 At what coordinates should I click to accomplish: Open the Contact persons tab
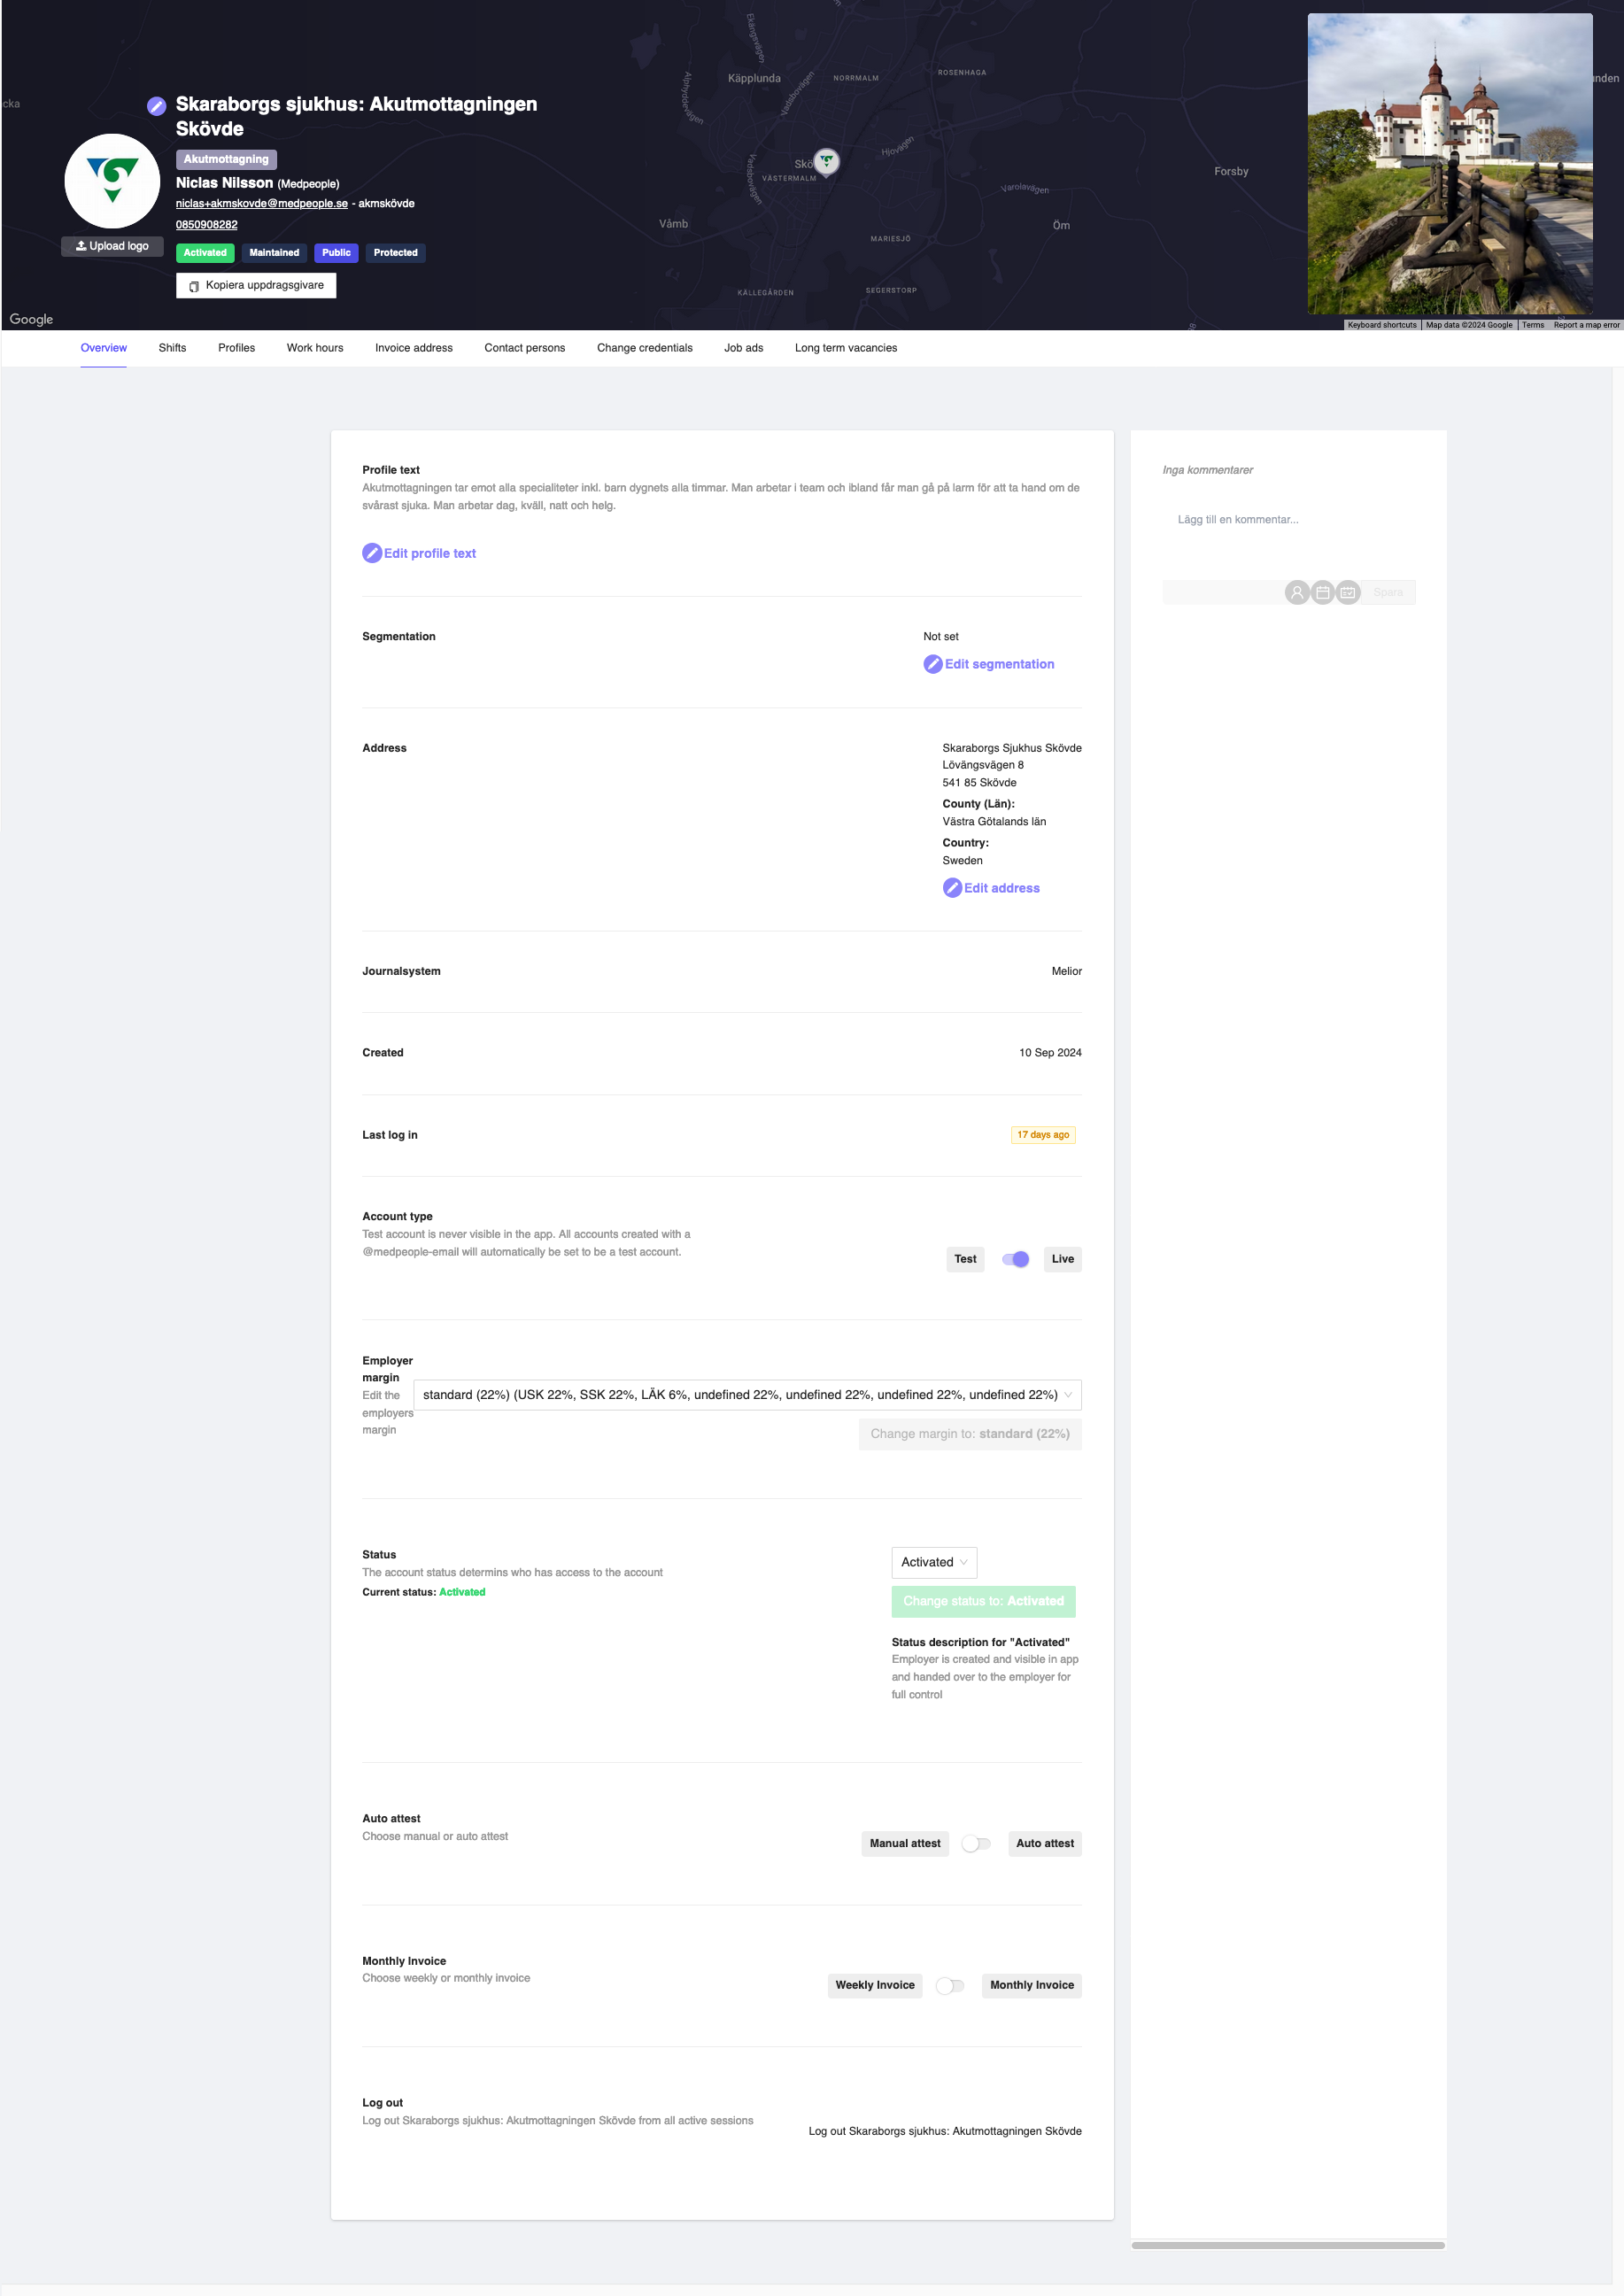[x=524, y=348]
